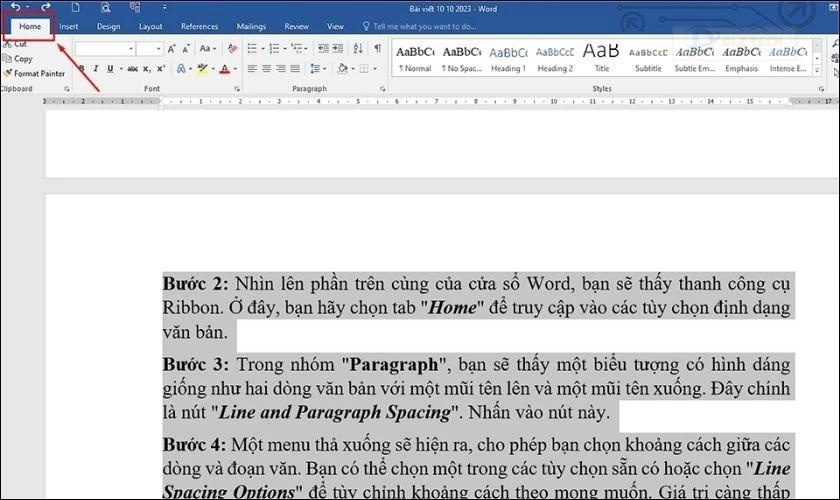Apply the Subtitle style

tap(648, 58)
